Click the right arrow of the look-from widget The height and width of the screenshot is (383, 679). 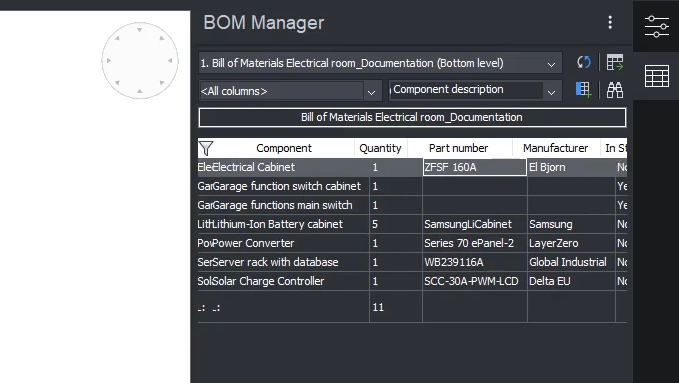coord(171,61)
